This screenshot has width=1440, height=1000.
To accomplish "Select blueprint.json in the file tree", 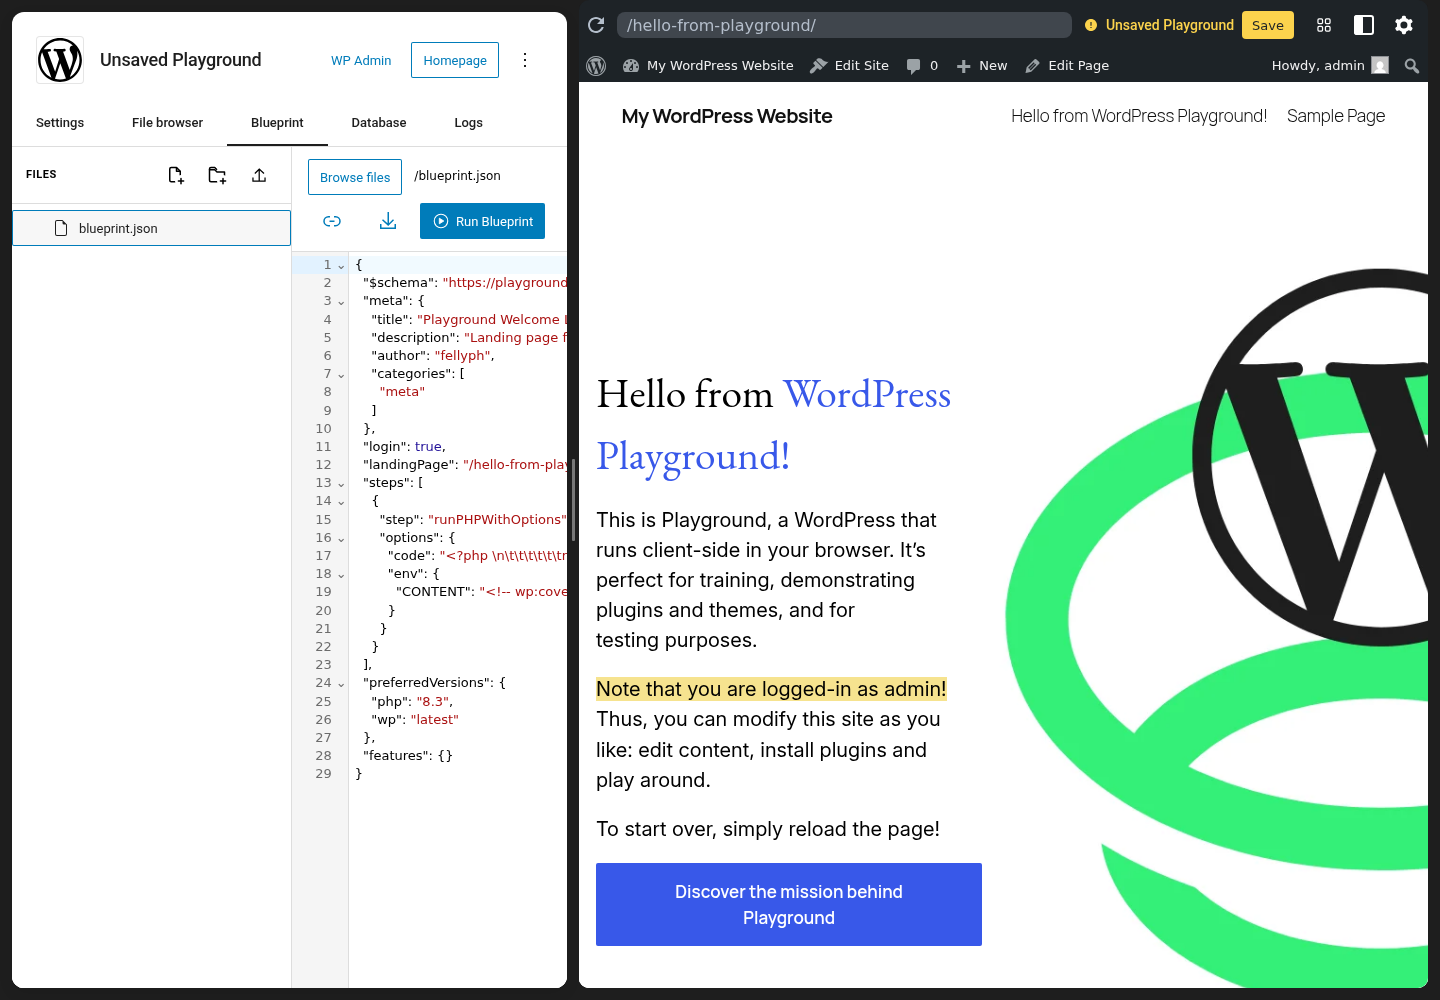I will [x=151, y=228].
